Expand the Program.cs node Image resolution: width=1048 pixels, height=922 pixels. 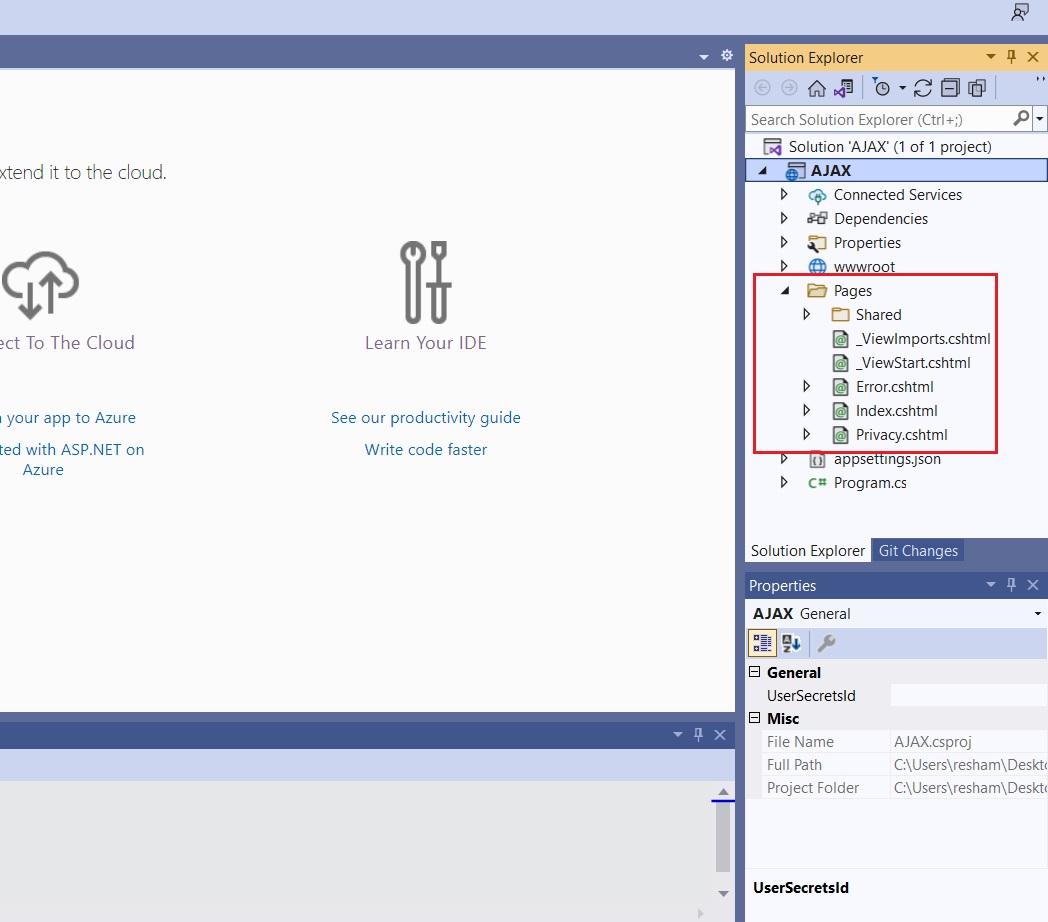click(784, 482)
